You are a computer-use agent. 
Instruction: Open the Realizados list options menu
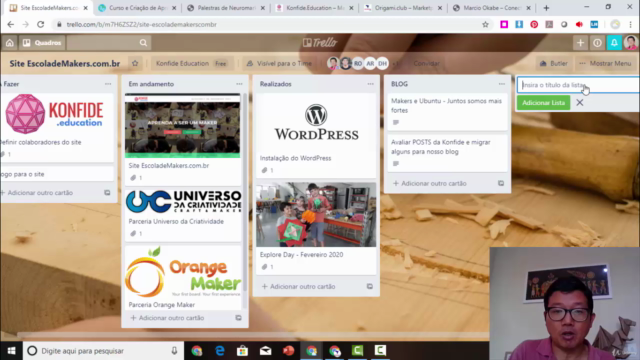370,84
